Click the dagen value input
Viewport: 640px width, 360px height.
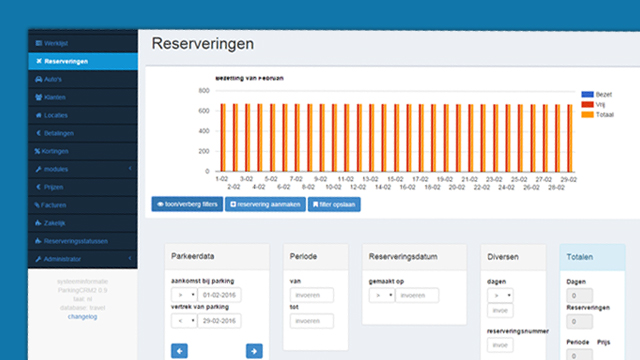pos(500,311)
